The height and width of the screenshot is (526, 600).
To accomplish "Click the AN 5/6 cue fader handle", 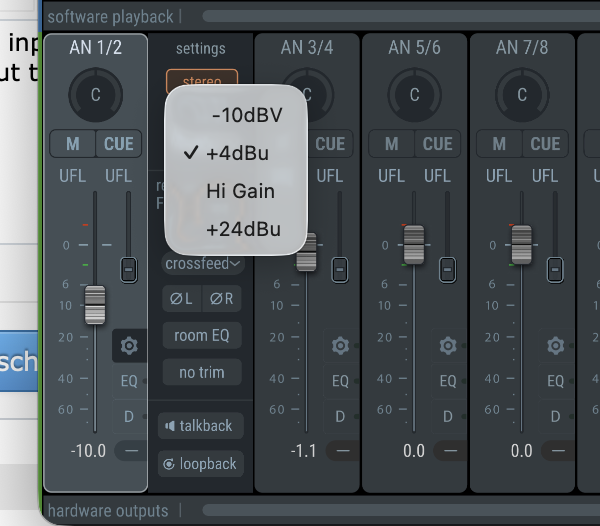I will coord(447,270).
